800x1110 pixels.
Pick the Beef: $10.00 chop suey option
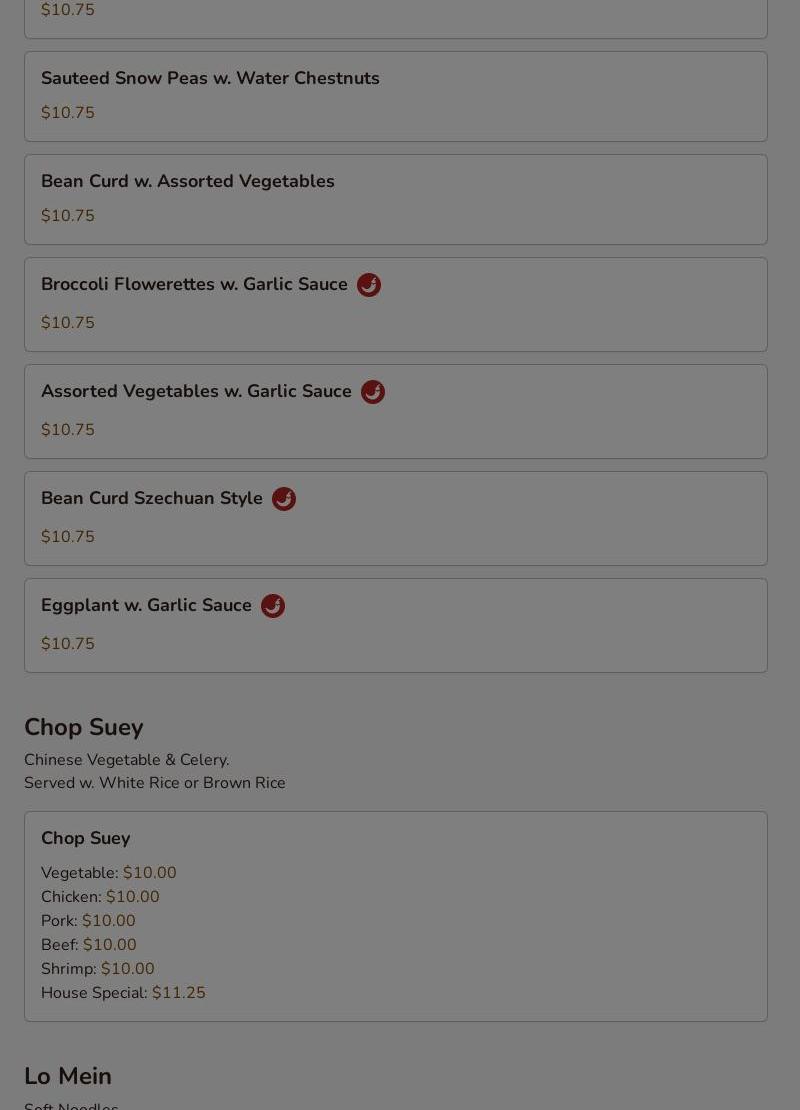(88, 944)
